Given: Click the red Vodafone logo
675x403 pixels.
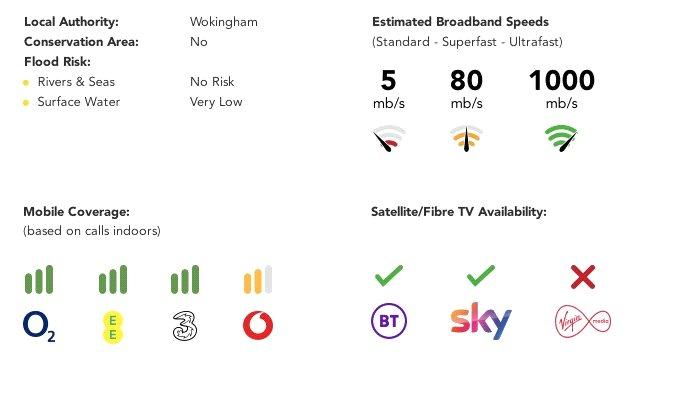Looking at the screenshot, I should point(258,325).
